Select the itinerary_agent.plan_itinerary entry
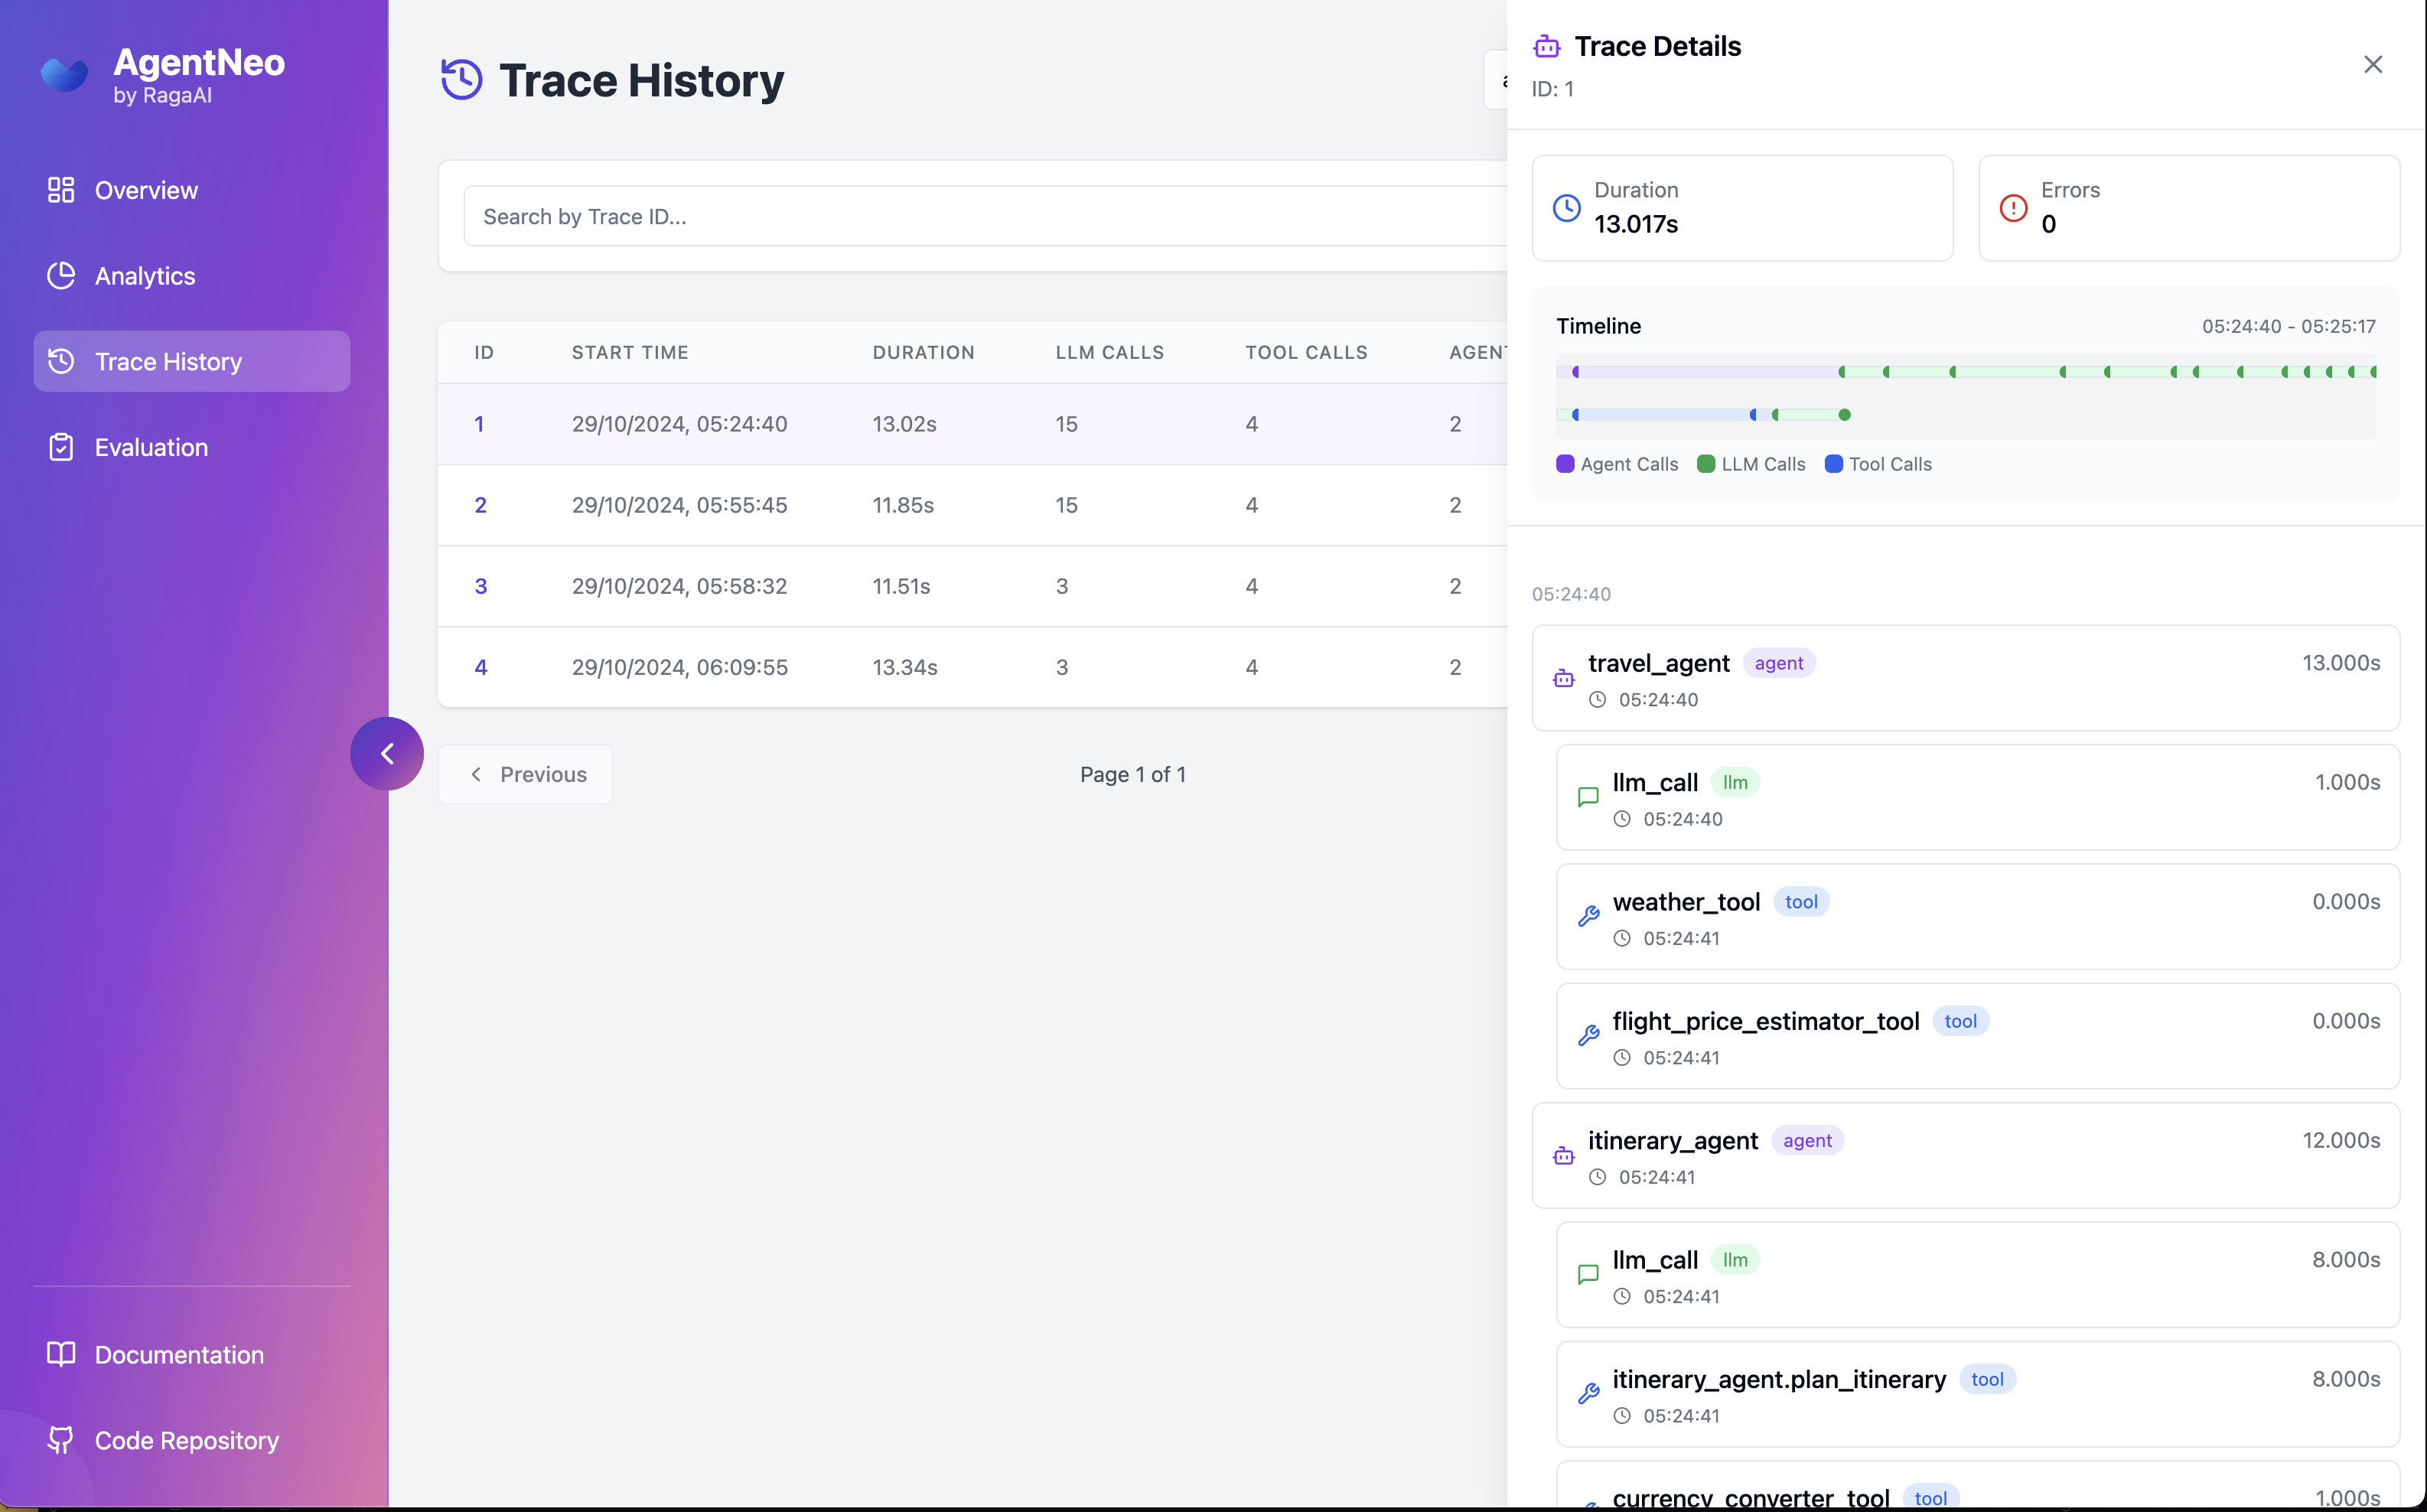 coord(1977,1394)
